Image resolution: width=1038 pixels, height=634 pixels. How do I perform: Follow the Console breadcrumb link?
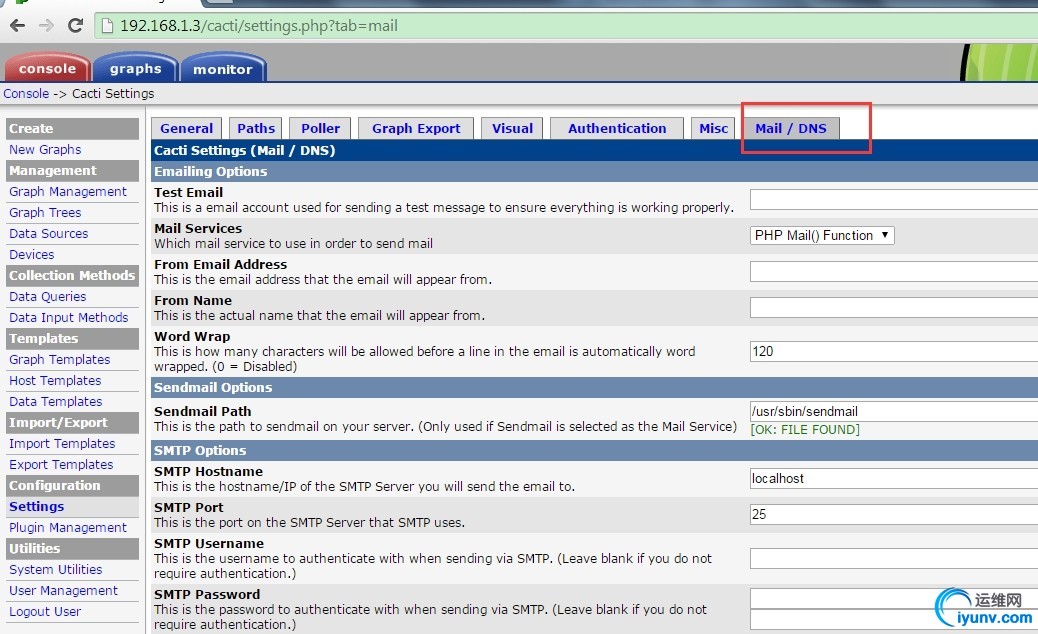(26, 93)
